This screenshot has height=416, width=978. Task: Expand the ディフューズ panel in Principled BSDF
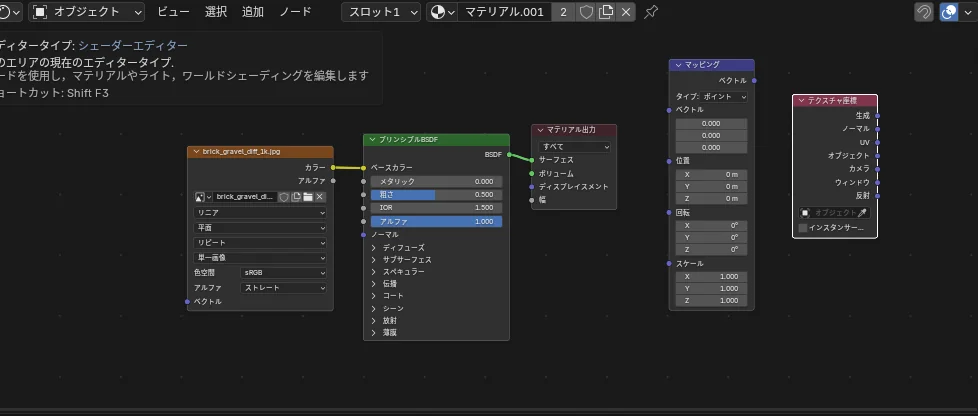tap(374, 247)
